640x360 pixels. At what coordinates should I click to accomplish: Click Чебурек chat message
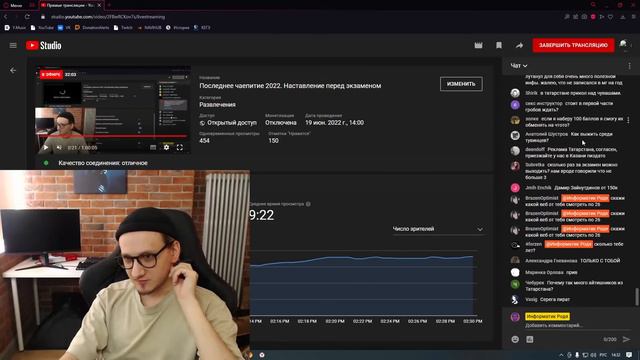coord(573,286)
